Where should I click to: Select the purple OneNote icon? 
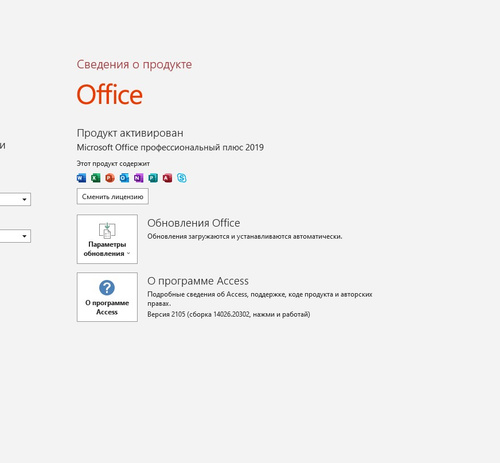tap(139, 178)
